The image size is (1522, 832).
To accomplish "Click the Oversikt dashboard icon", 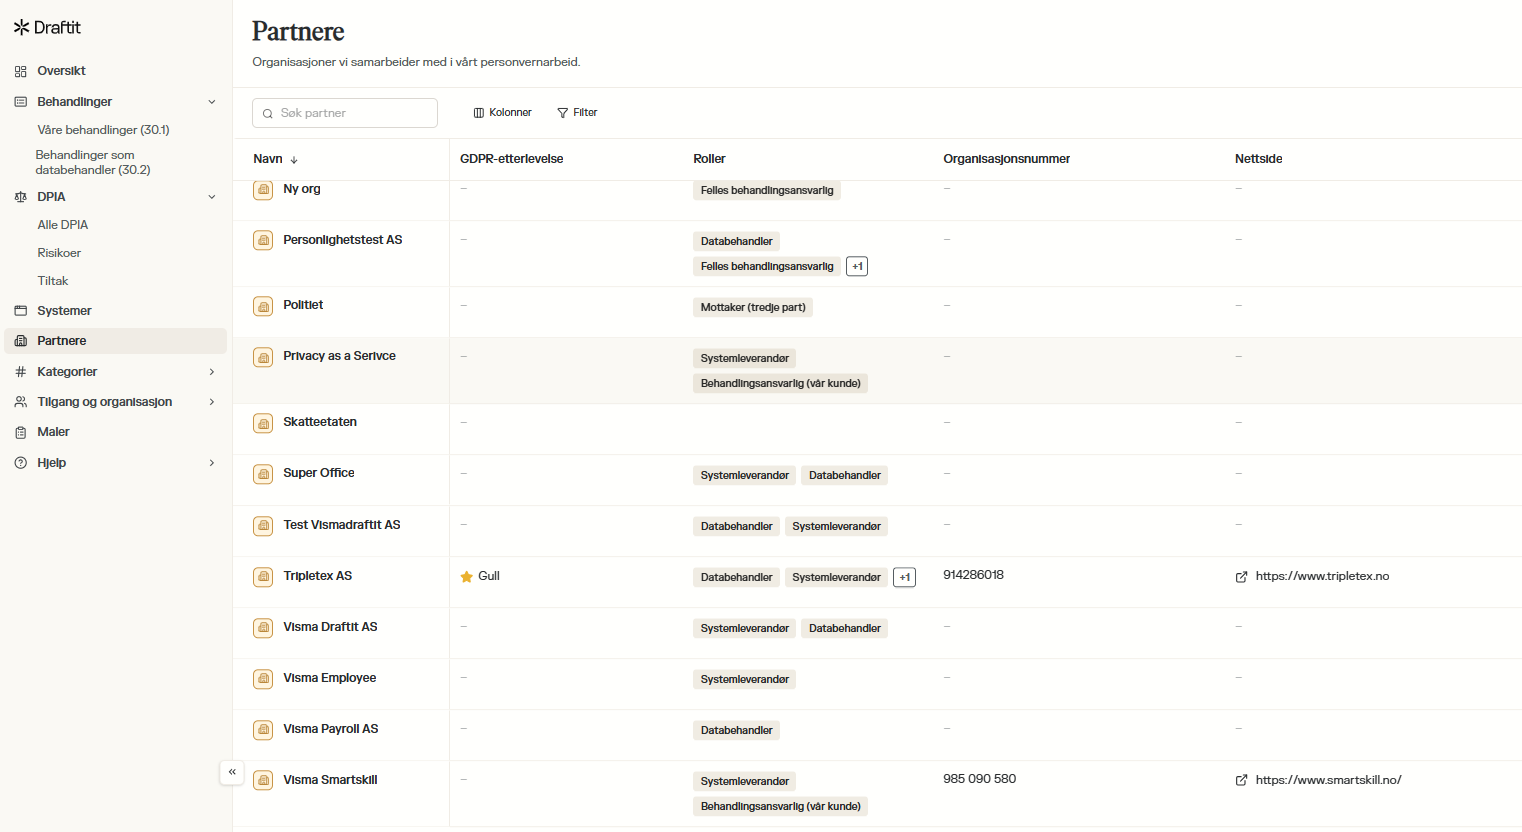I will pos(20,71).
